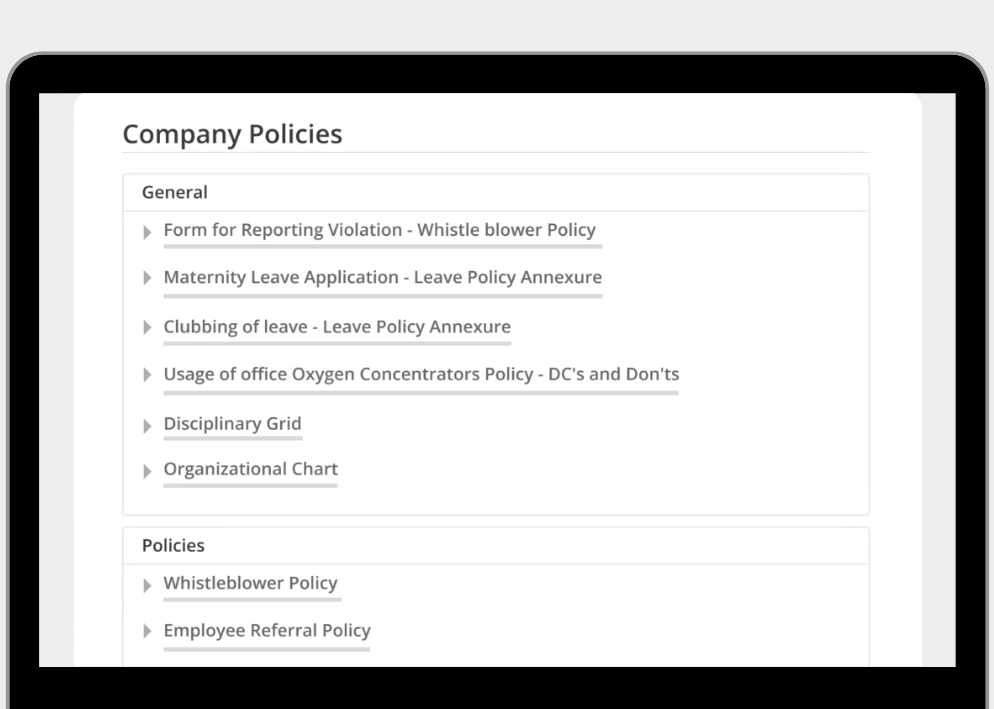This screenshot has width=994, height=709.
Task: Expand the Employee Referral Policy arrow
Action: (x=147, y=631)
